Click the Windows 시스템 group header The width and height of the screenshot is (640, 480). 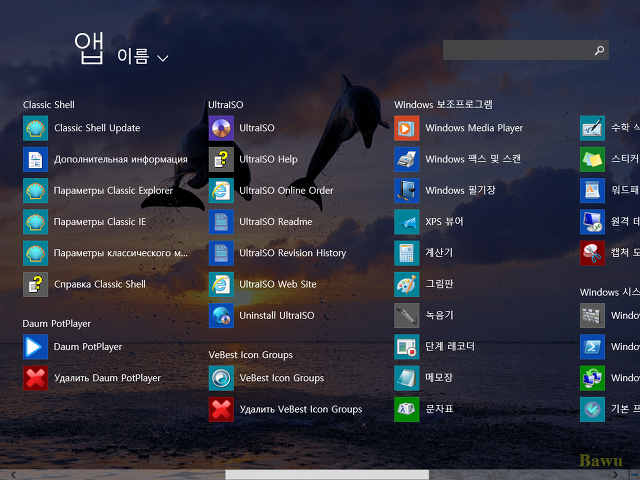610,292
